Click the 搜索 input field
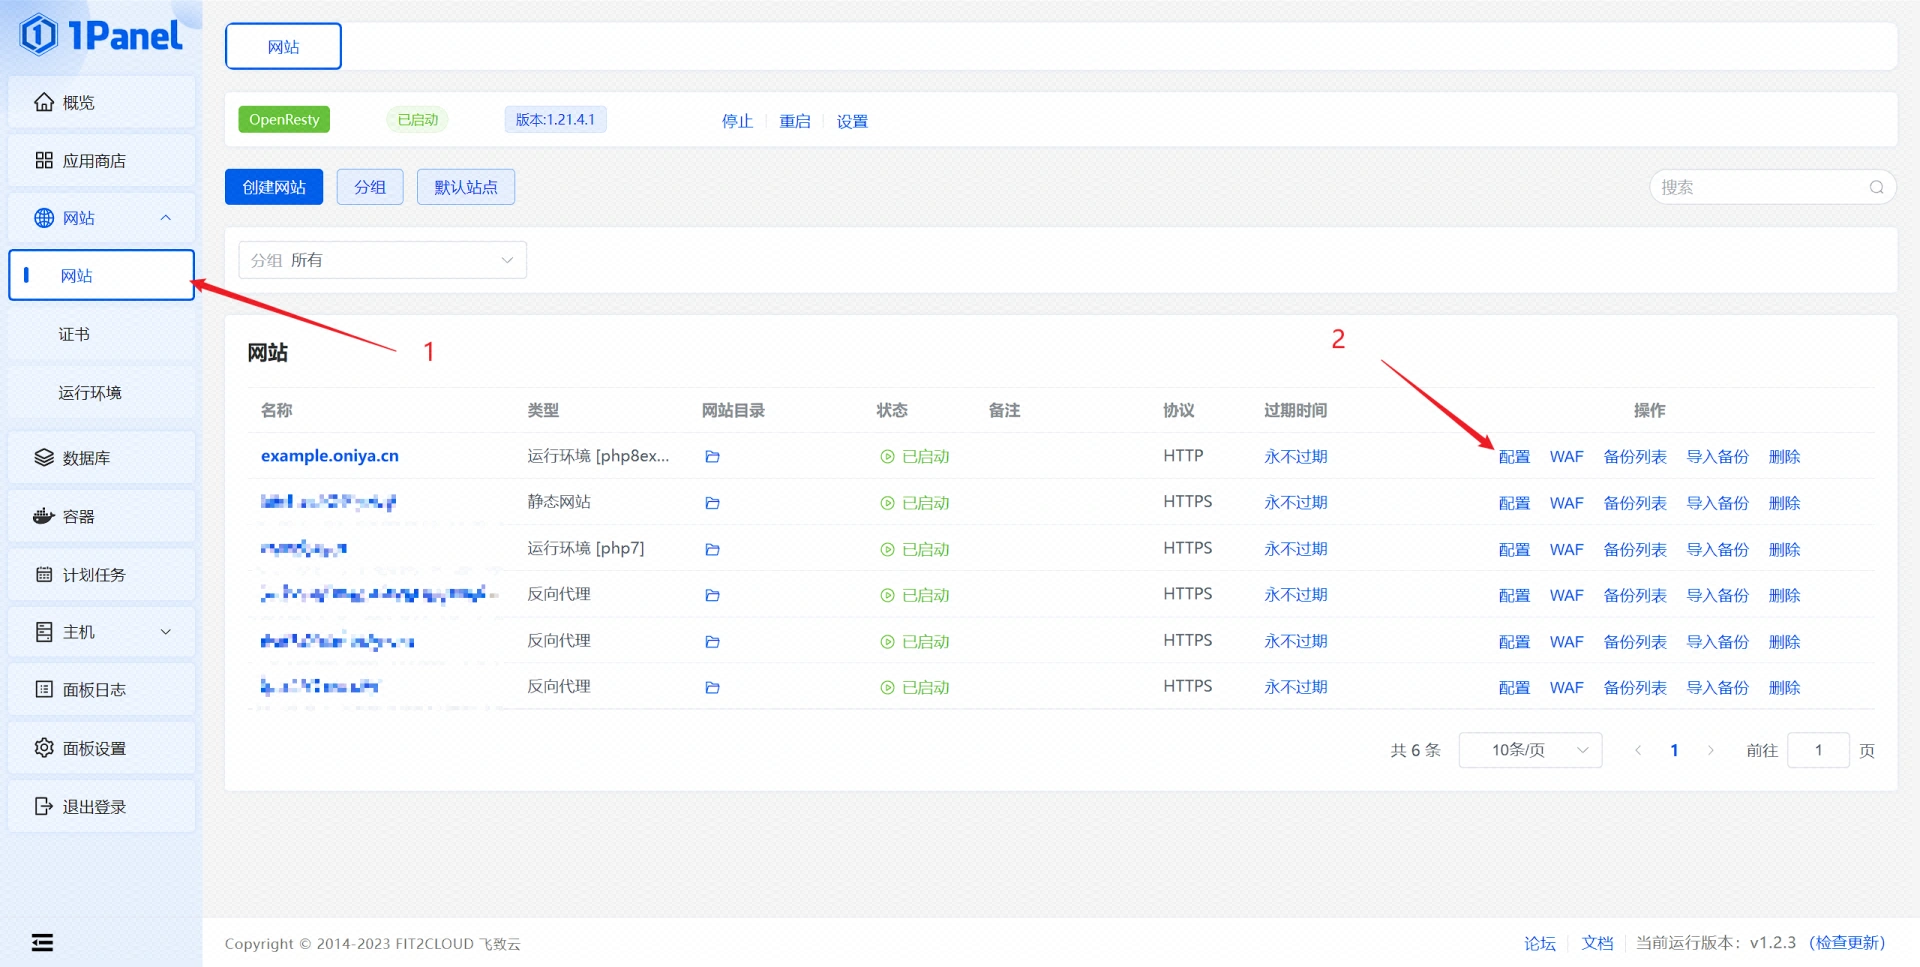 (1772, 187)
